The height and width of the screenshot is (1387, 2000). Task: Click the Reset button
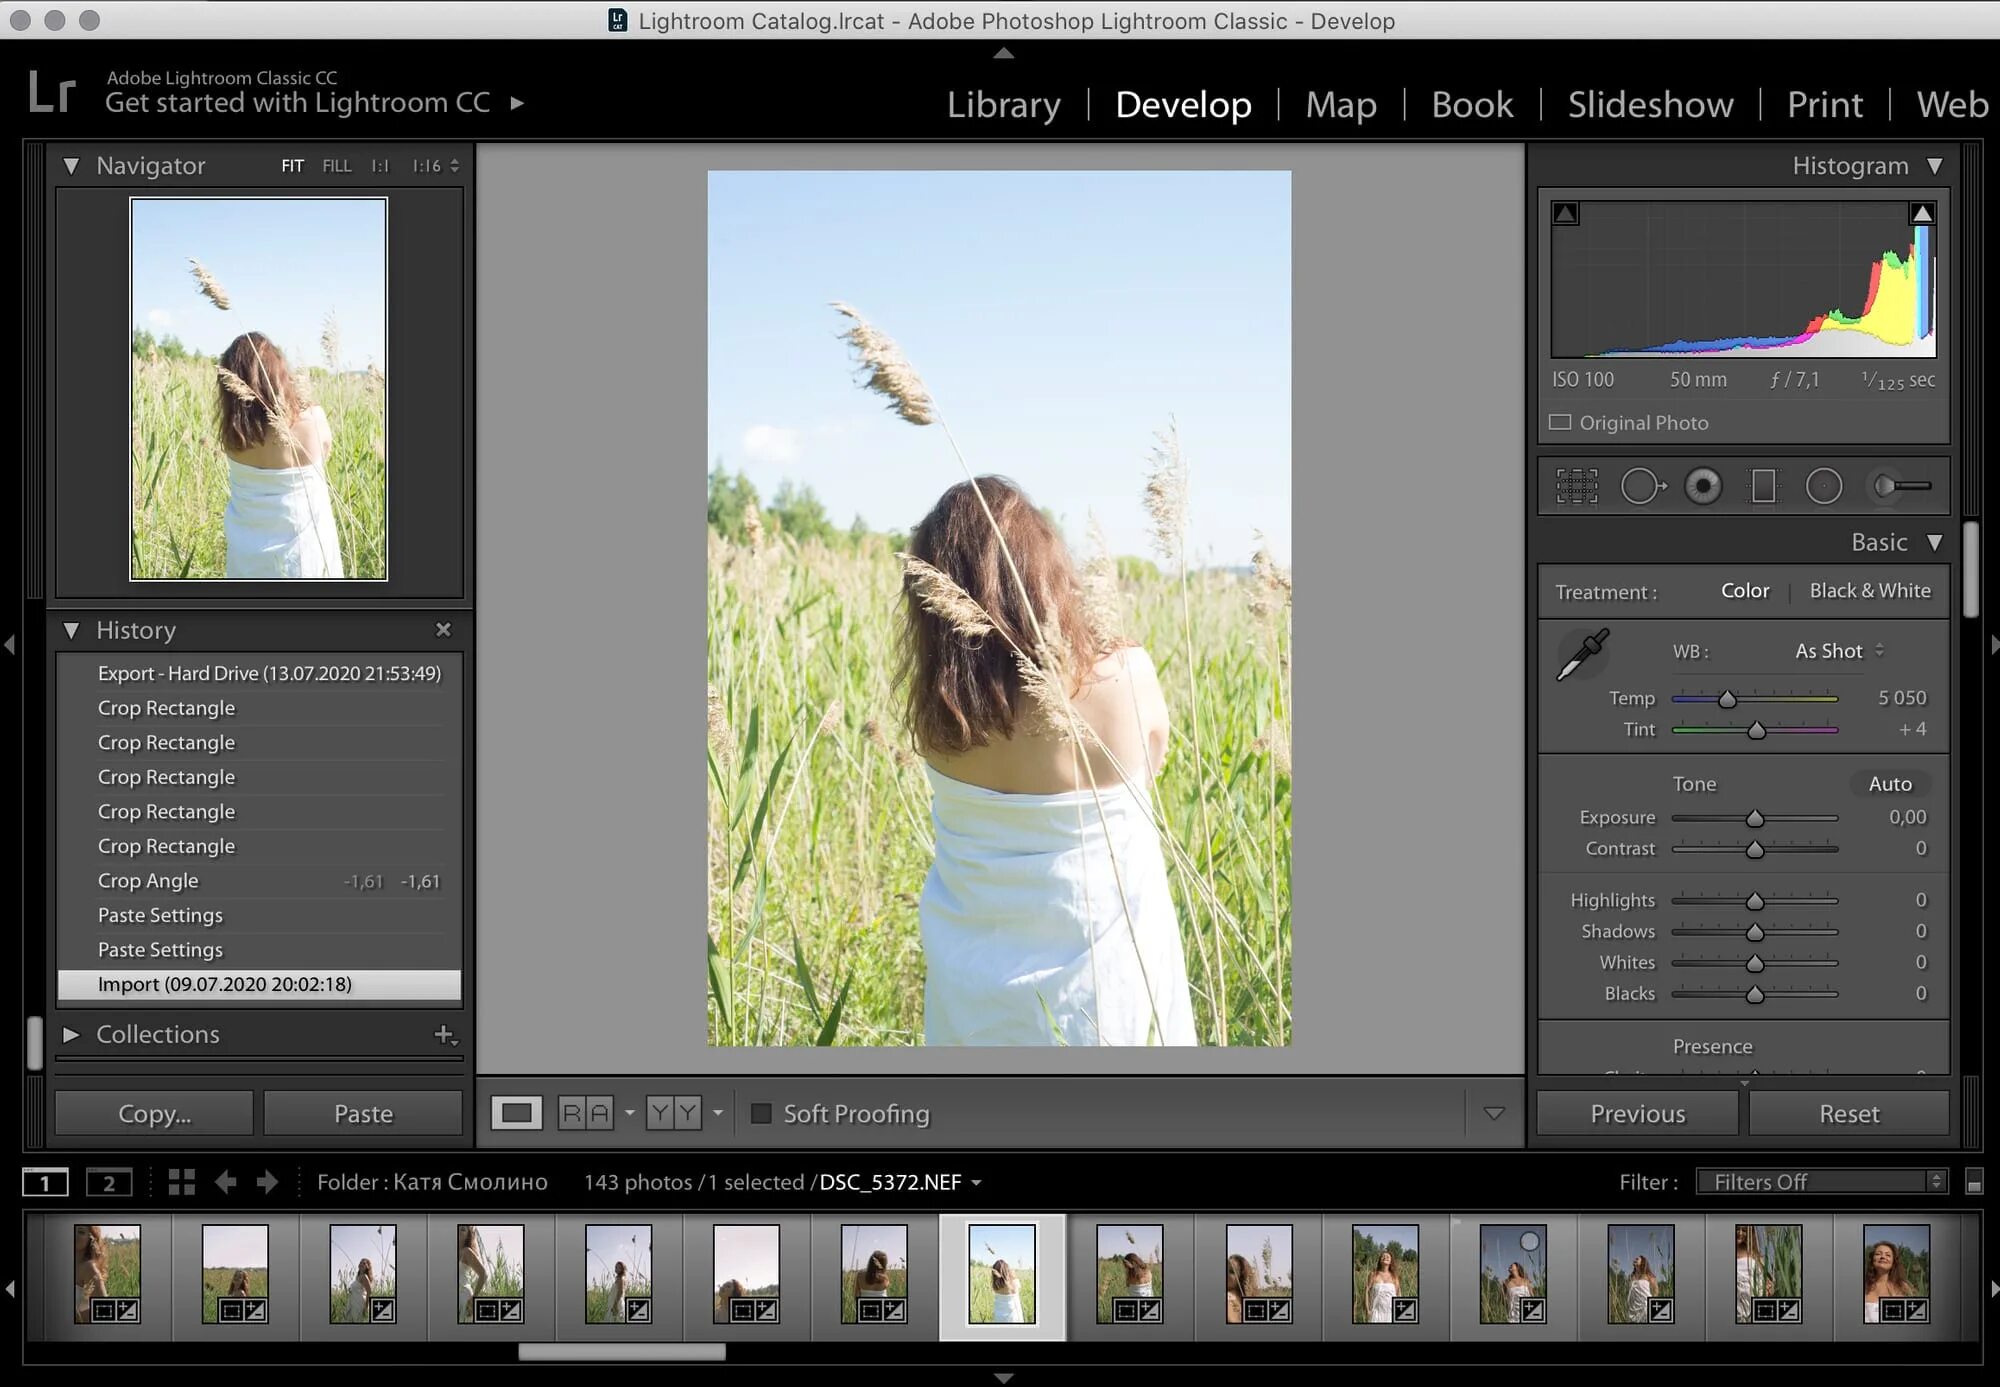(x=1848, y=1113)
